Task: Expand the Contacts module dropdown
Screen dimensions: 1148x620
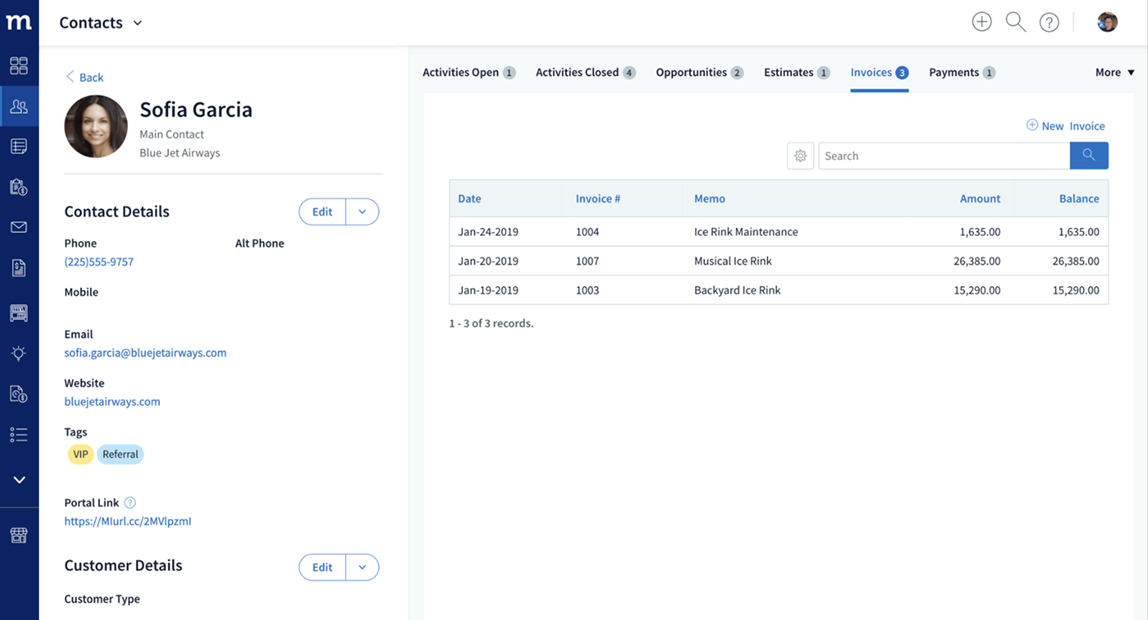Action: [138, 23]
